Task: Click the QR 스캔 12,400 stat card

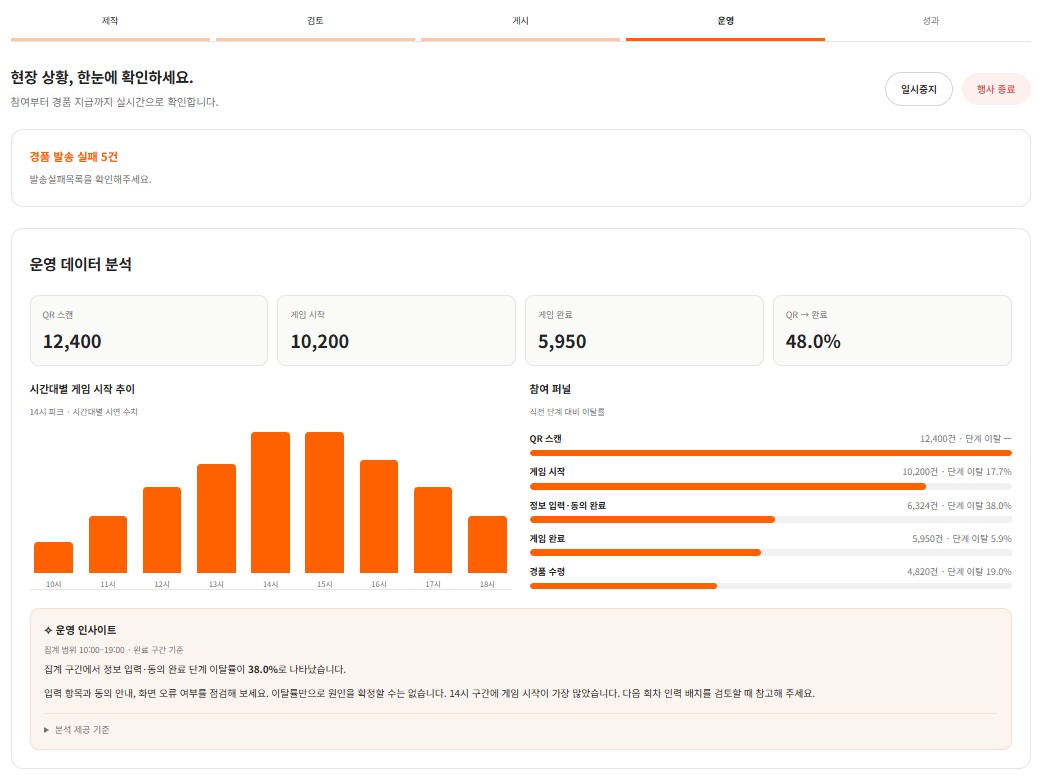Action: point(149,330)
